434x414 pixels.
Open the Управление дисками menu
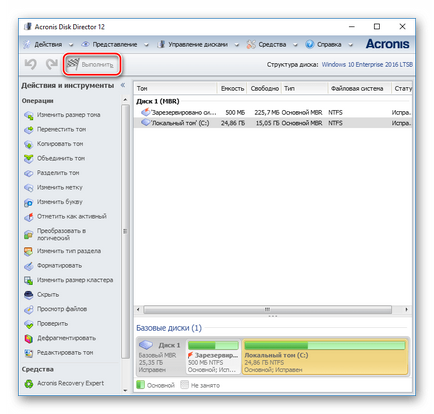(198, 44)
